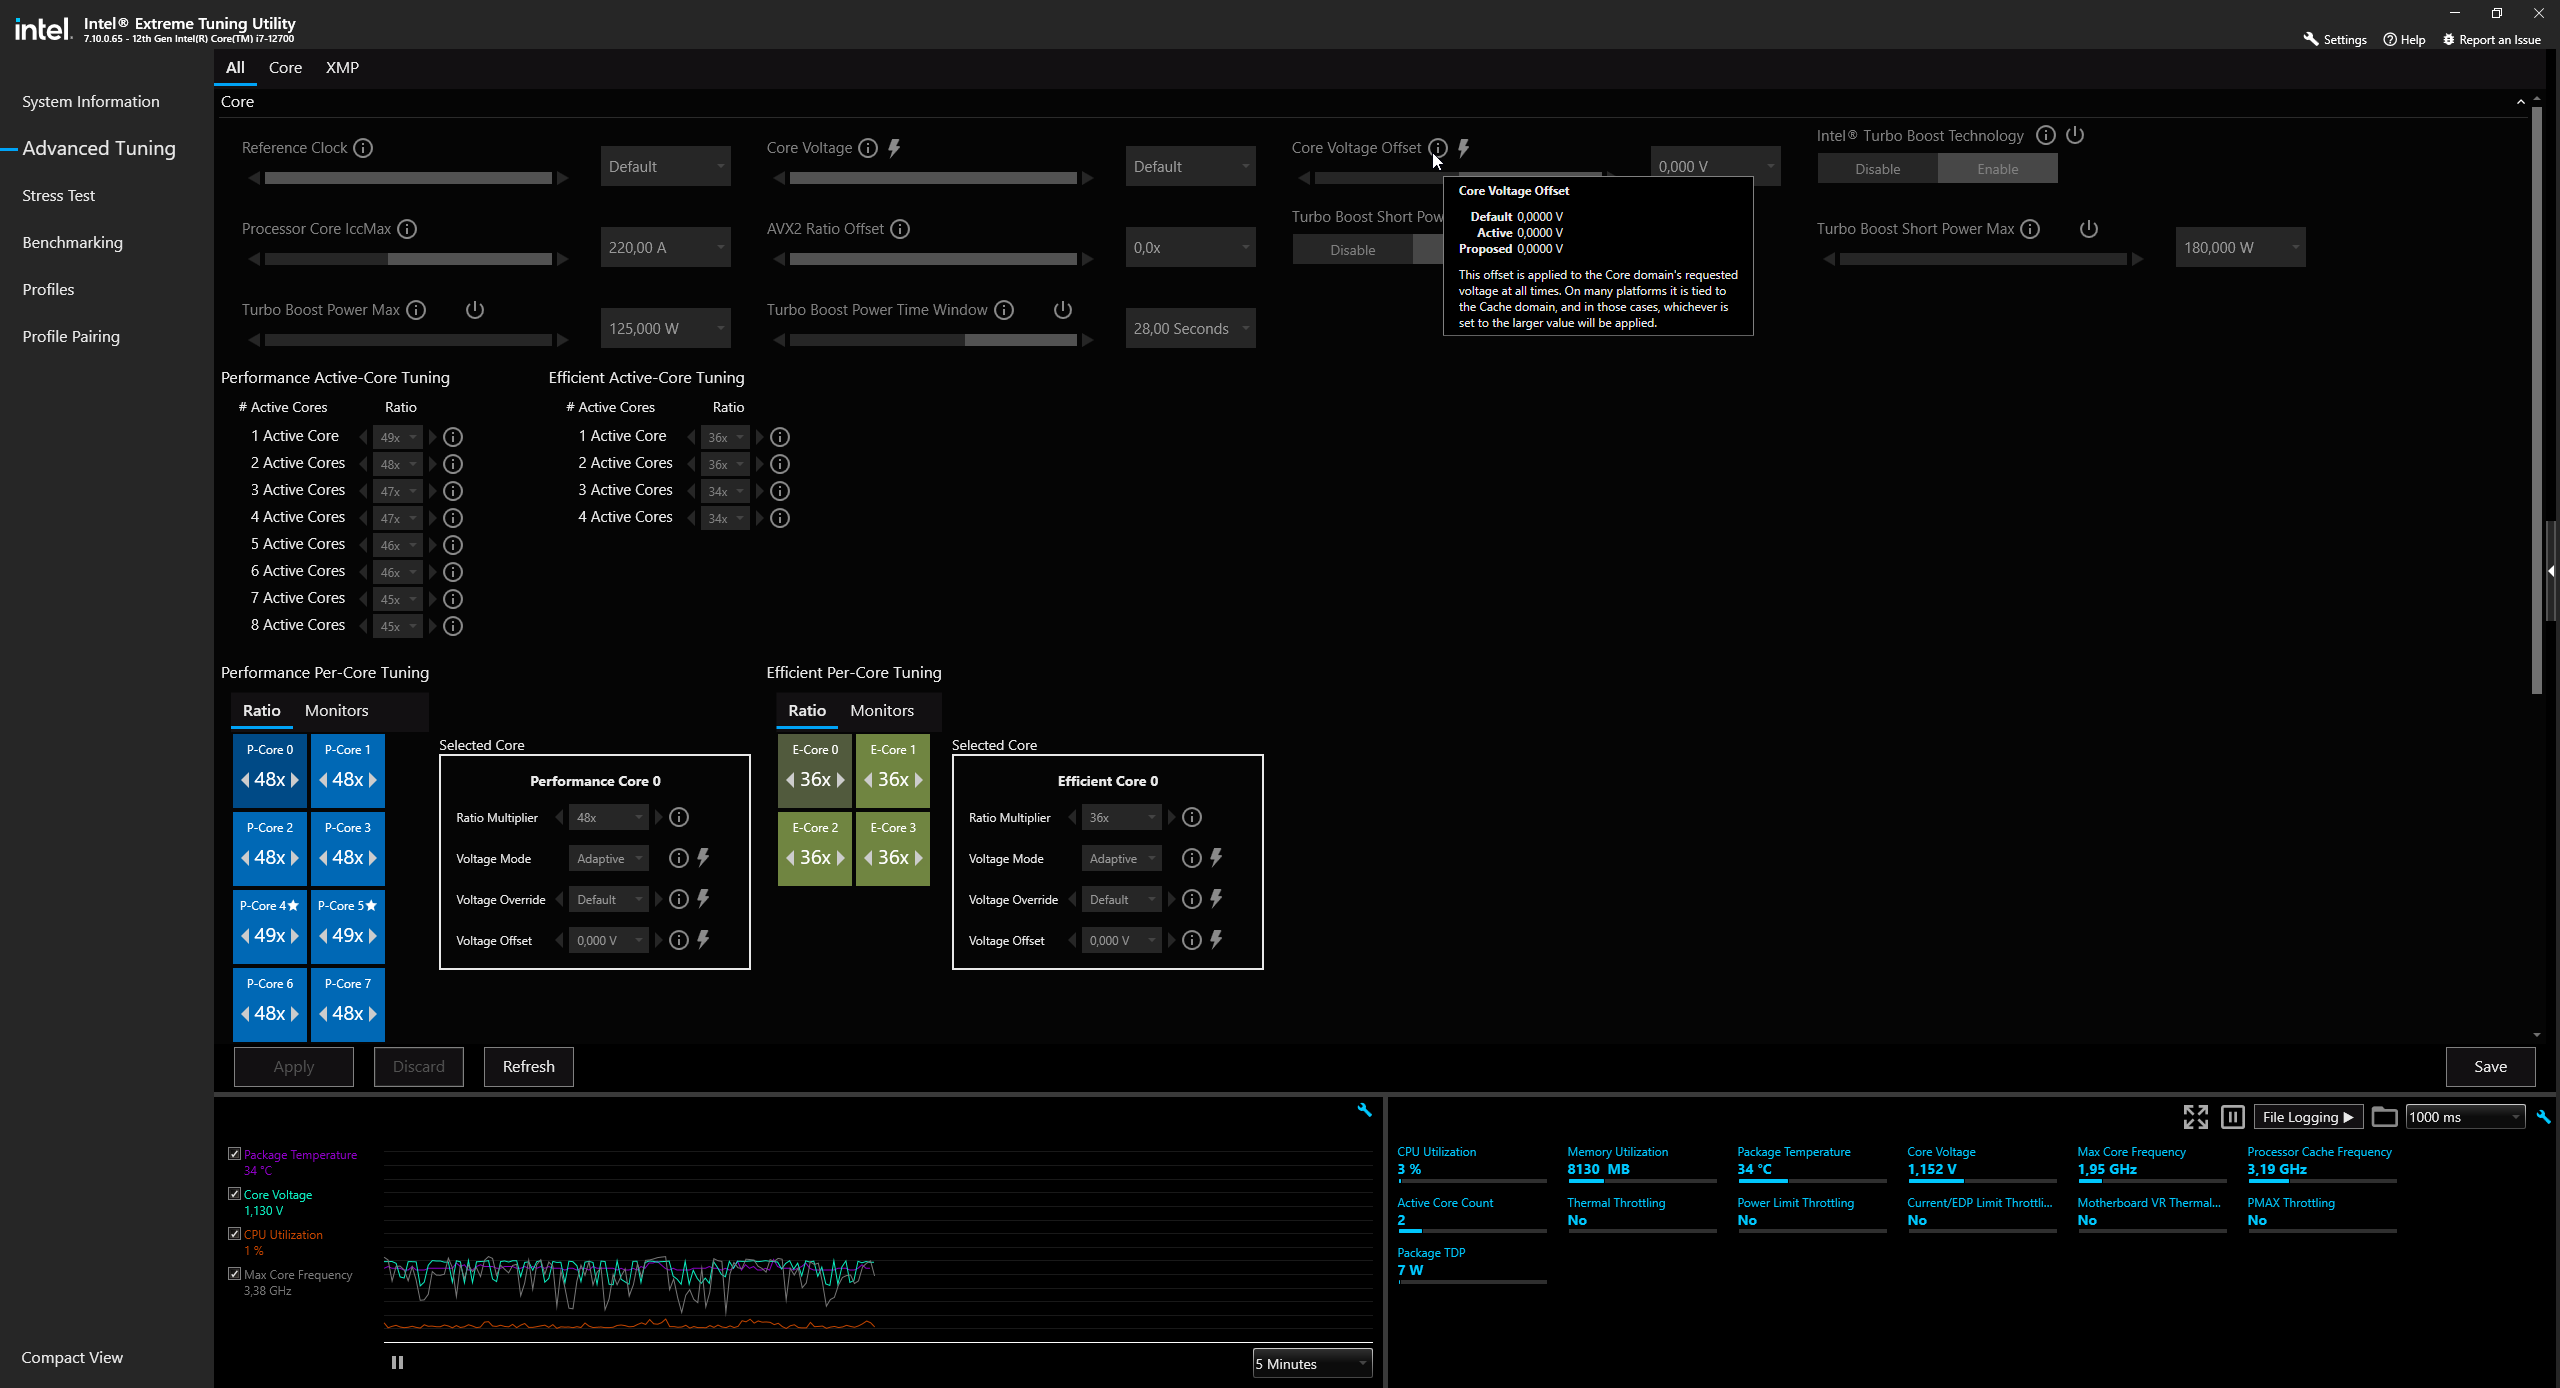Image resolution: width=2560 pixels, height=1388 pixels.
Task: Open the 5 Minutes time range dropdown
Action: click(1311, 1364)
